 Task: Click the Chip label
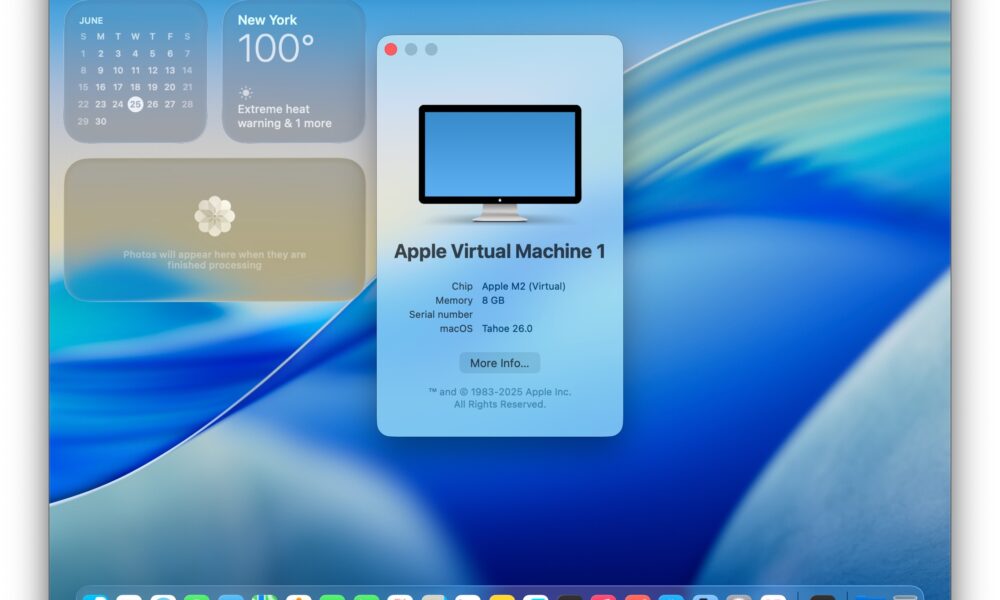462,286
